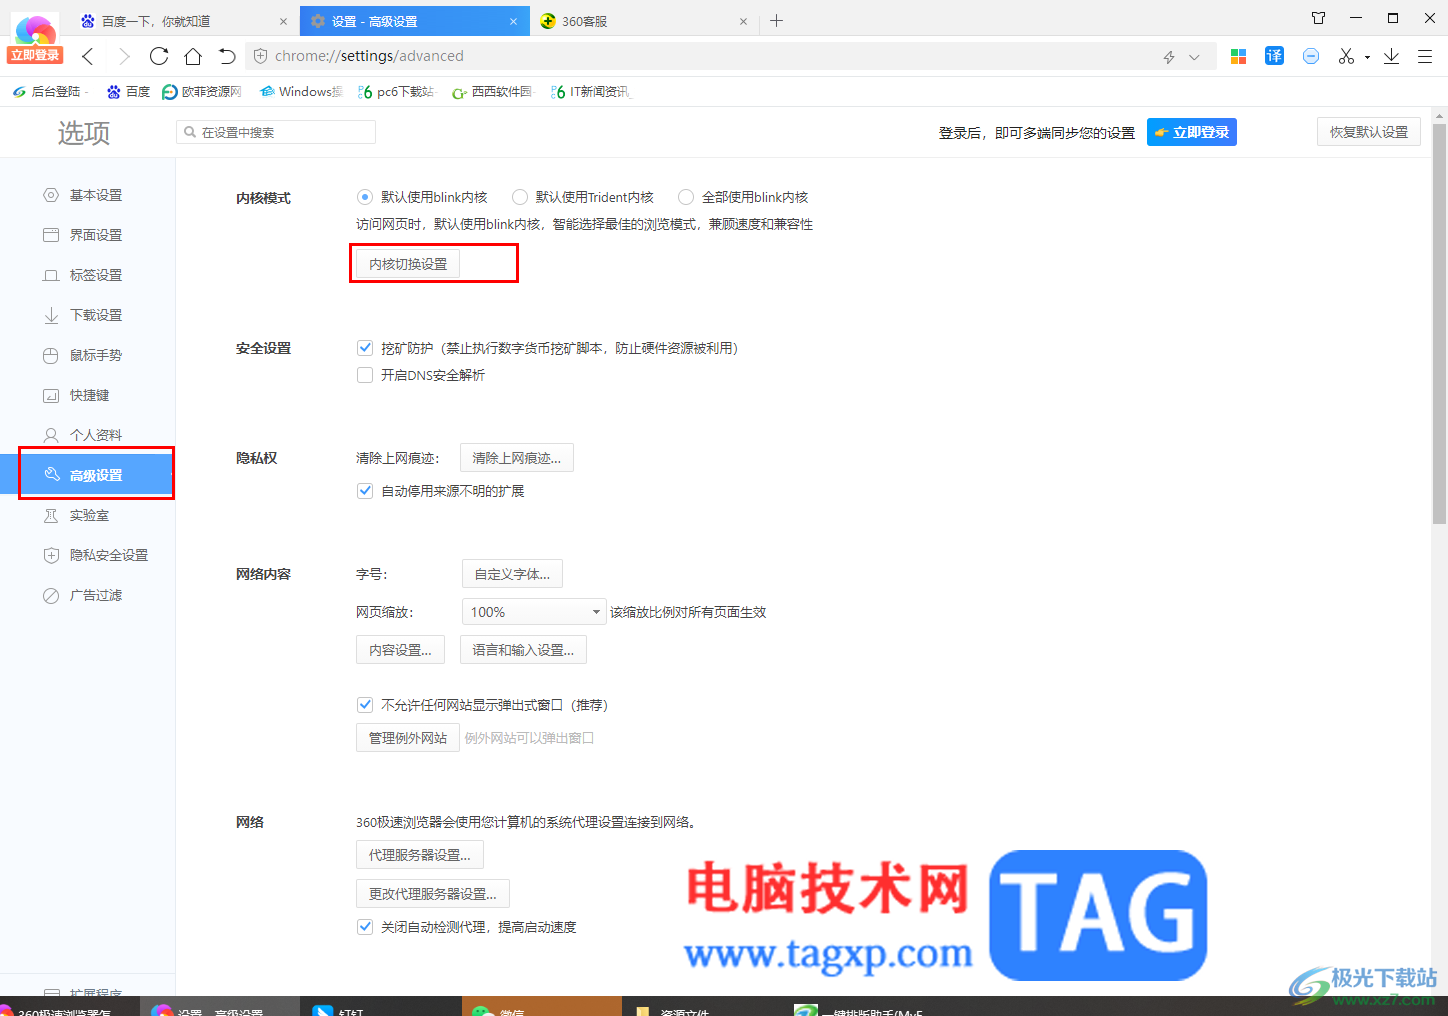Open the 百度 bookmark

coord(128,91)
